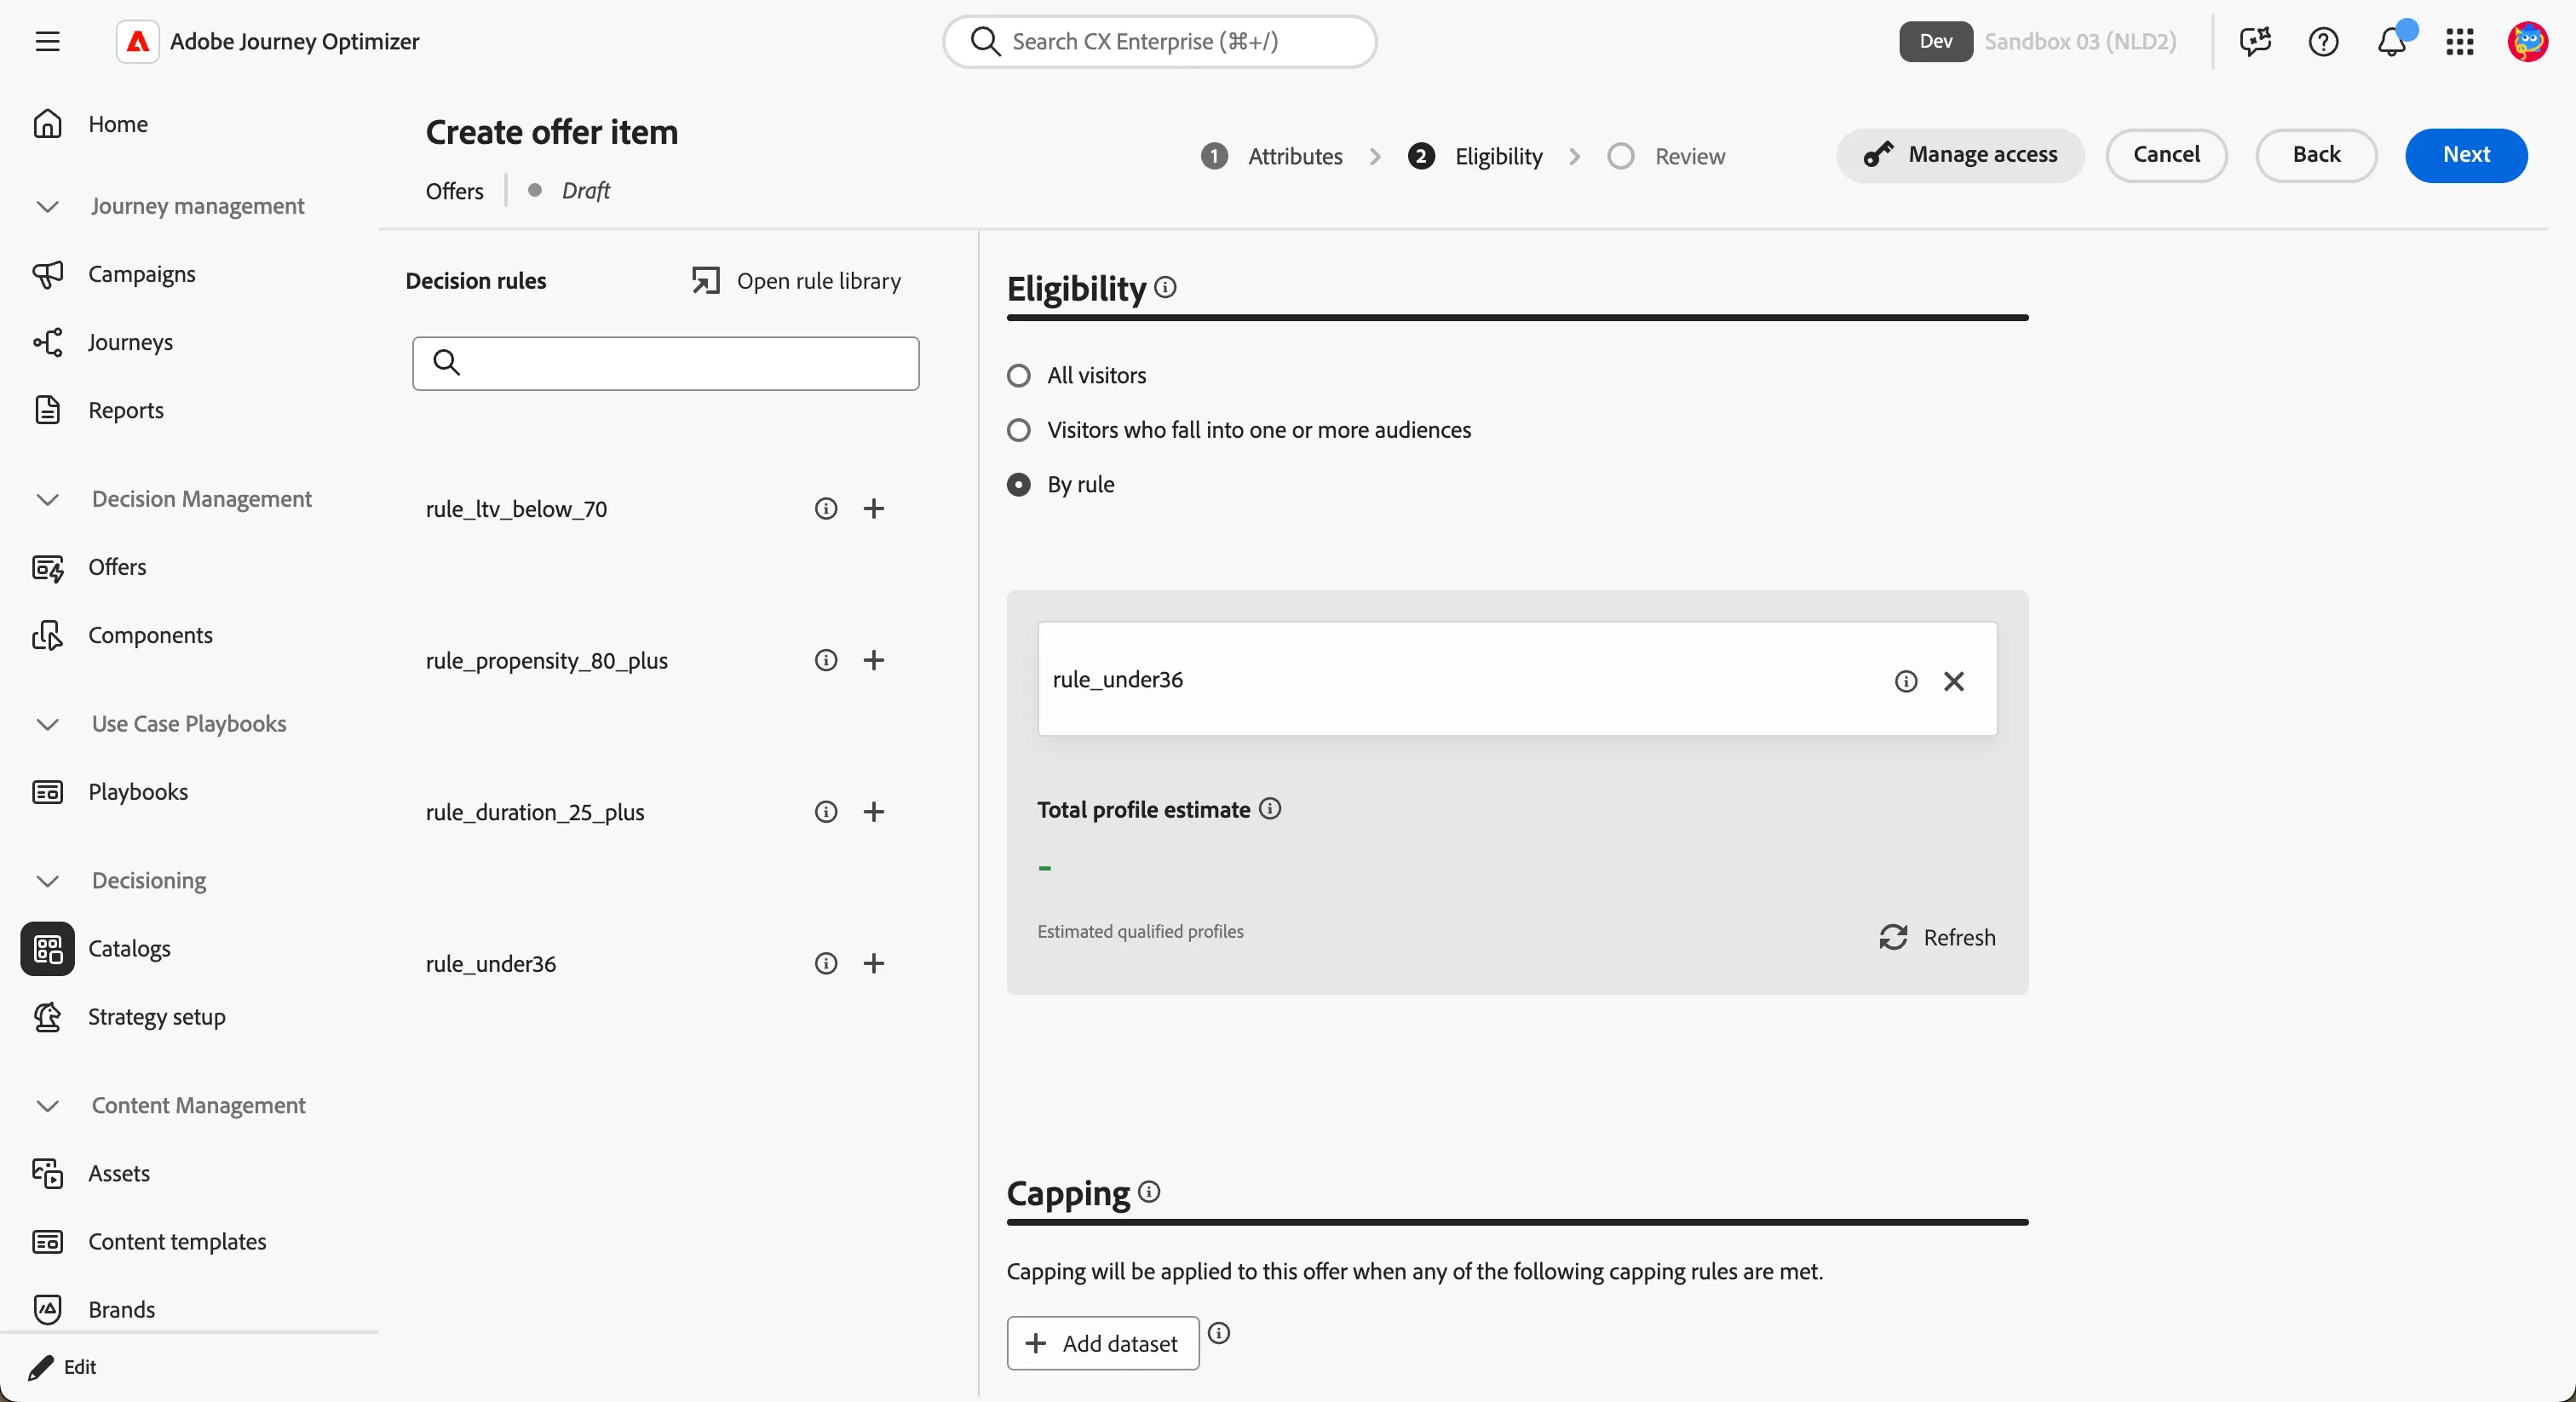Open the notifications bell
This screenshot has height=1402, width=2576.
click(2392, 41)
